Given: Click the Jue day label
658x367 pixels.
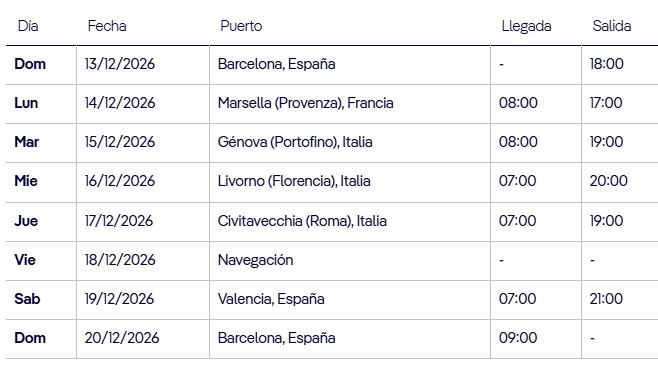Looking at the screenshot, I should 26,221.
